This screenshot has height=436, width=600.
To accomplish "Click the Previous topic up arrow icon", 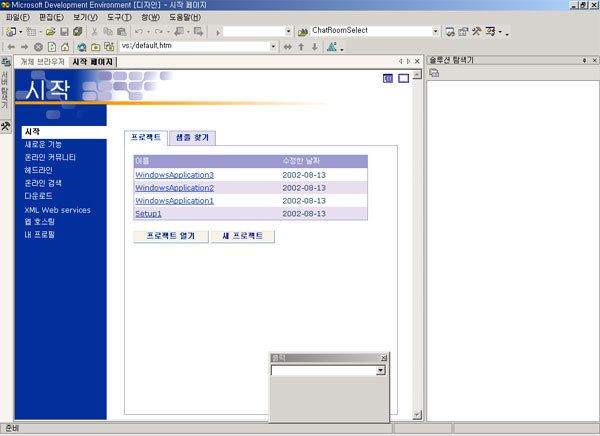I will (301, 47).
